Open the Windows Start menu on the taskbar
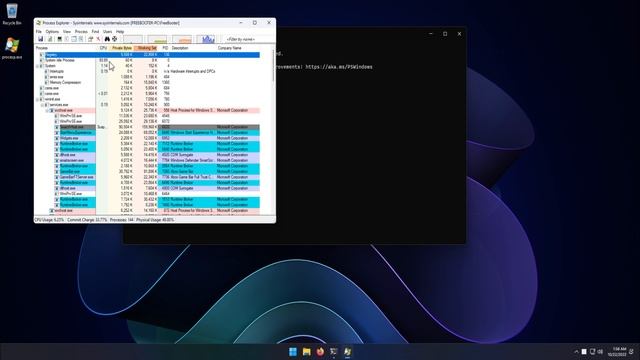The width and height of the screenshot is (640, 360). click(293, 351)
